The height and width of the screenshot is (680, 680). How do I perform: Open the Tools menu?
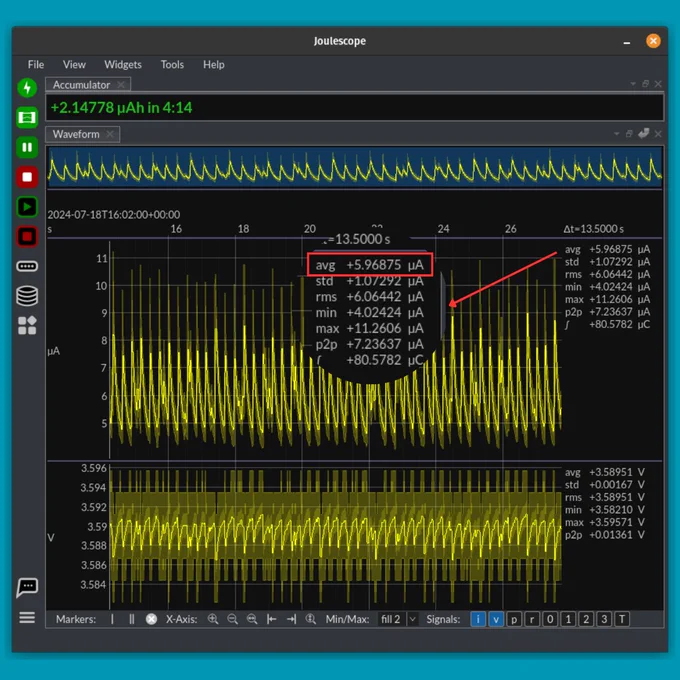pos(172,65)
